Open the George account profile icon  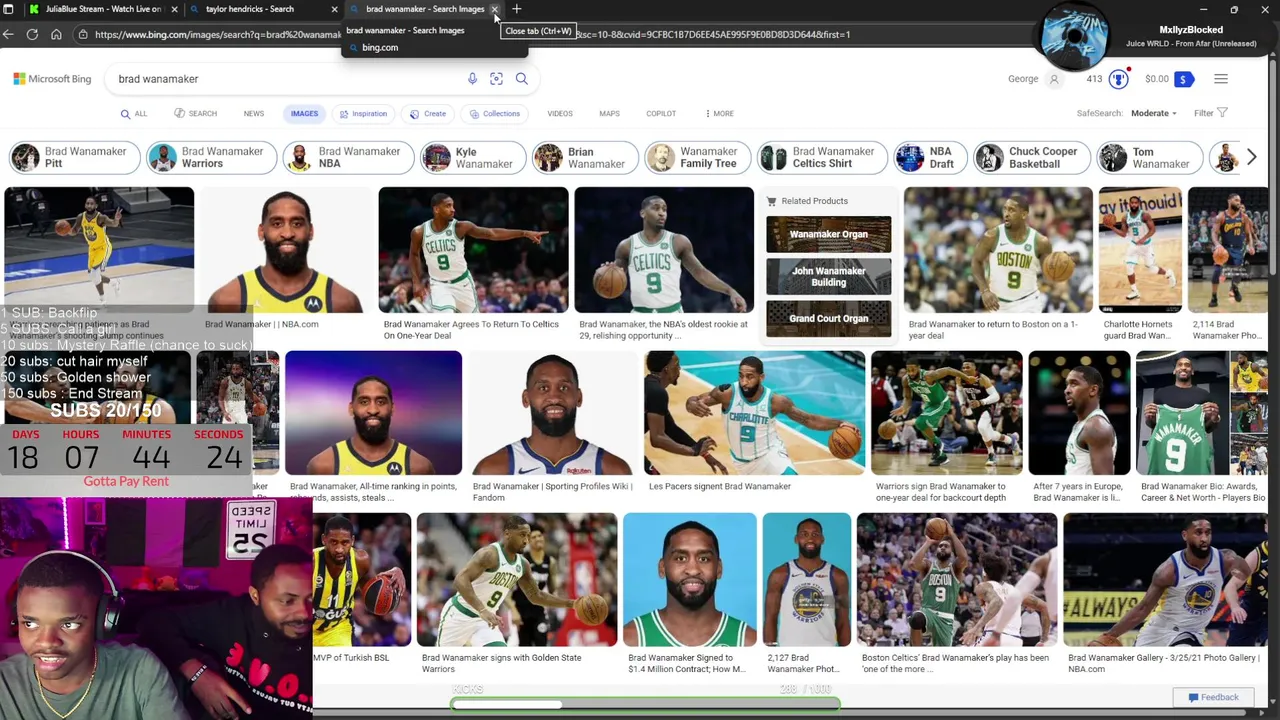[1054, 79]
